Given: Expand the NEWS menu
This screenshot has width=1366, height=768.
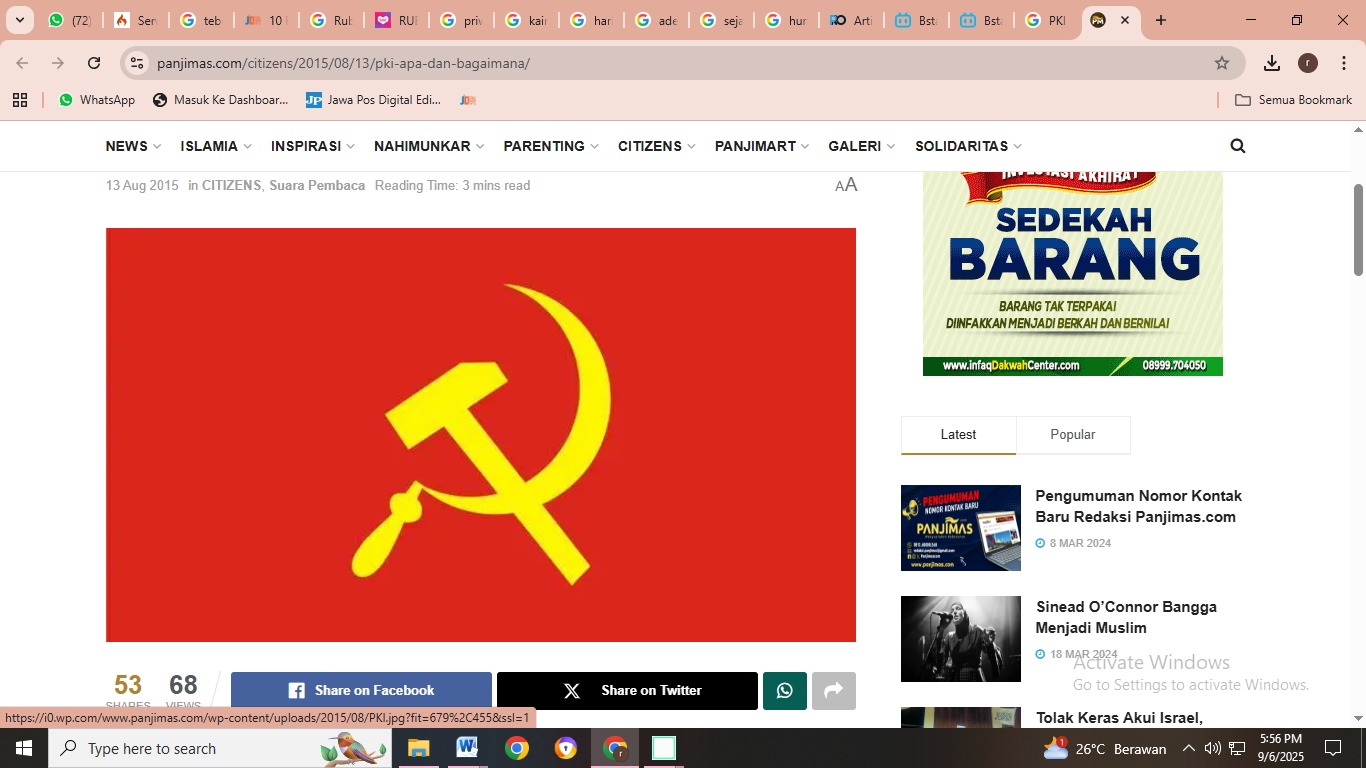Looking at the screenshot, I should 133,146.
